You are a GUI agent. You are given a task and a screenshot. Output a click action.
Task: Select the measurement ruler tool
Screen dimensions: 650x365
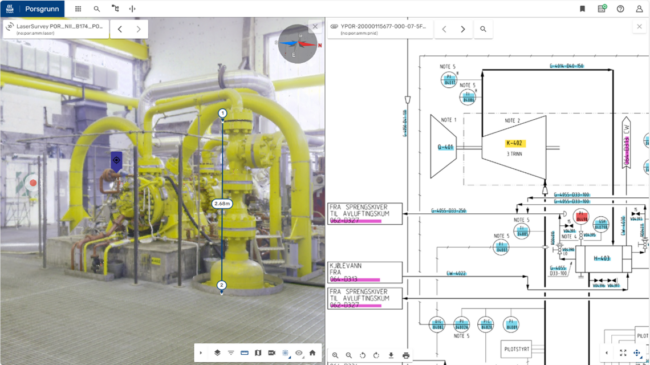click(x=245, y=353)
